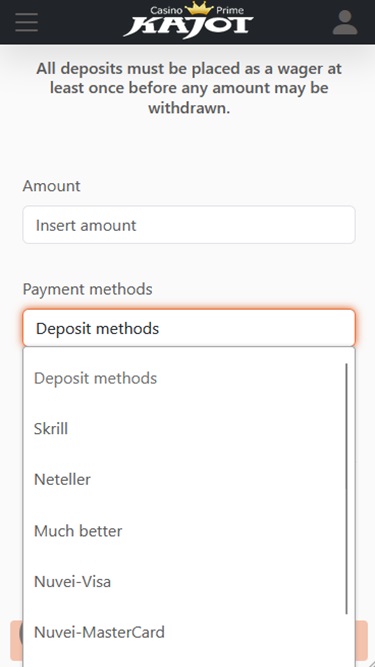The height and width of the screenshot is (667, 375).
Task: Focus the Insert amount field
Action: [189, 225]
